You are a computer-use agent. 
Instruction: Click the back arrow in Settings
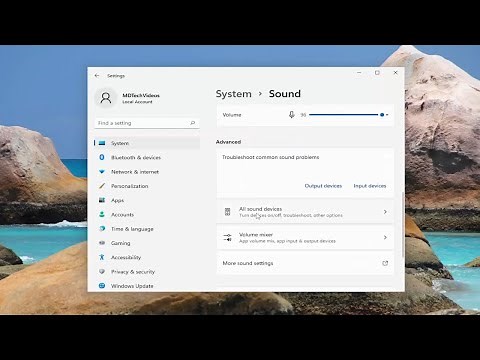97,76
